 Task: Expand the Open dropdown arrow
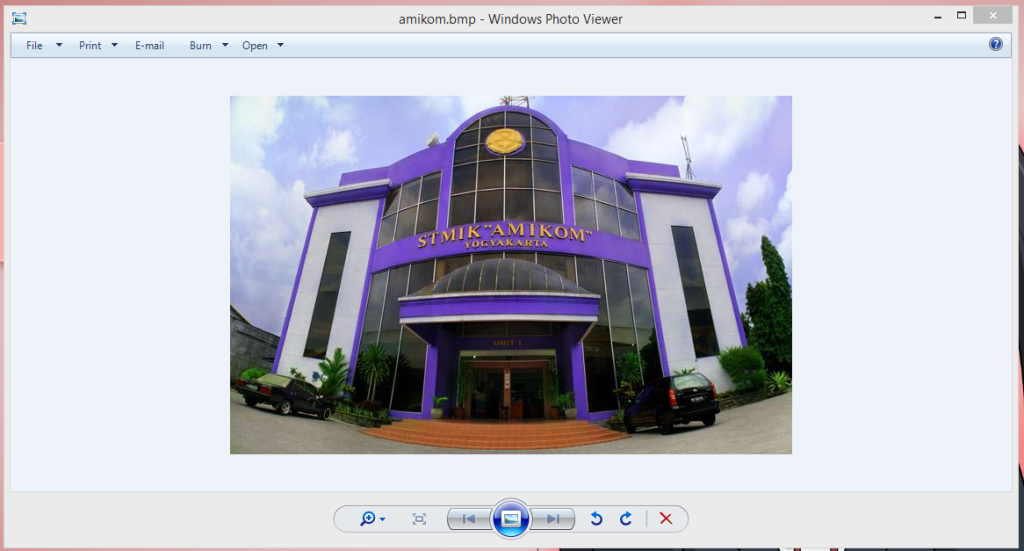[x=281, y=45]
